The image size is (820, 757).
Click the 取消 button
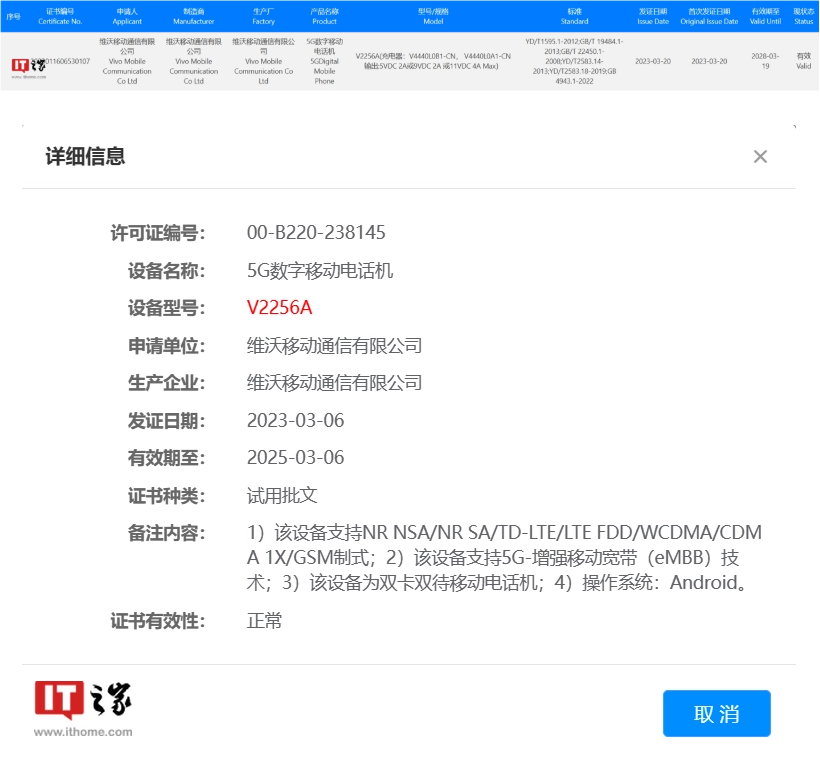716,713
